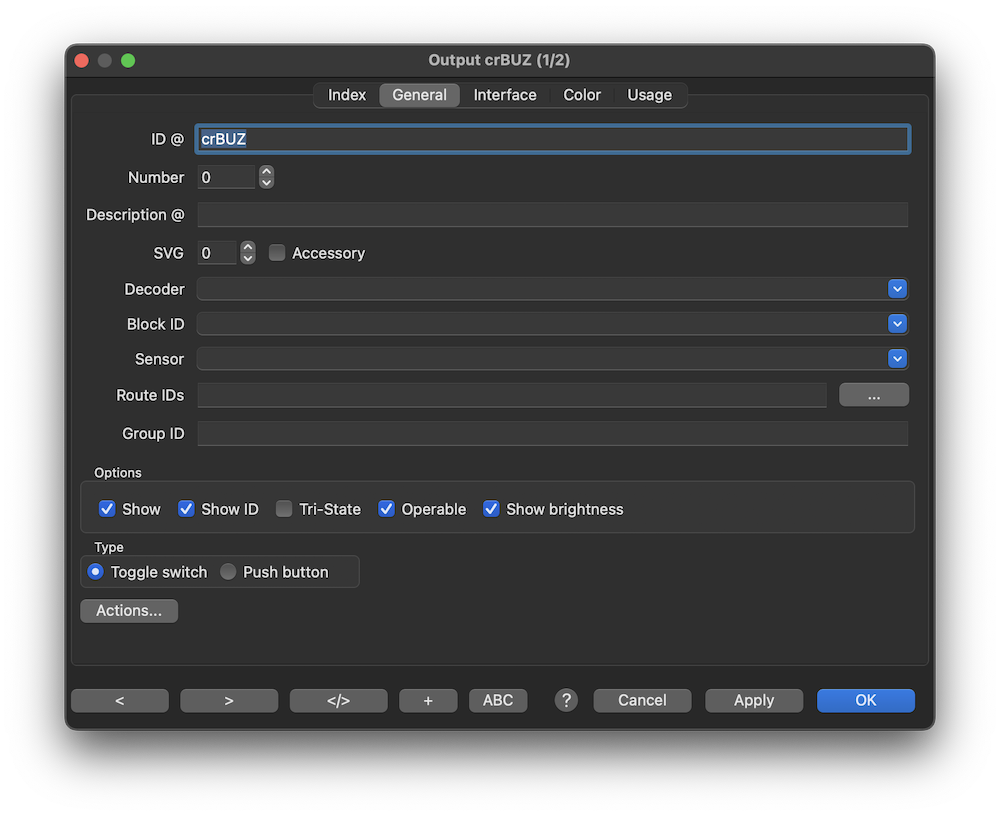Enable the Tri-State option
The image size is (1000, 816).
tap(284, 509)
